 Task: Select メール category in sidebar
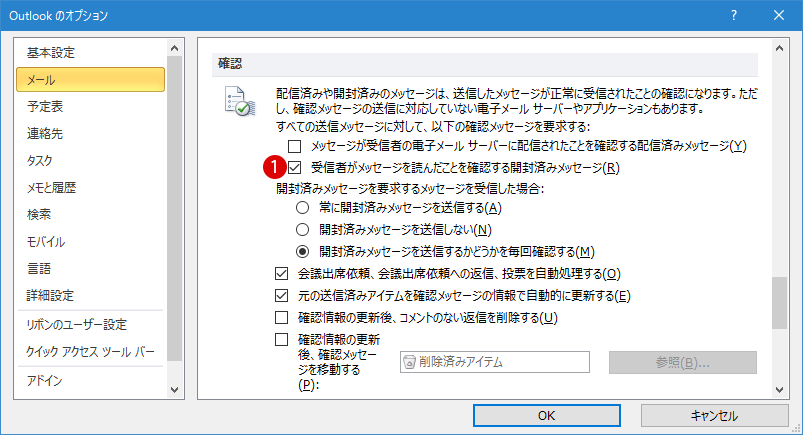[91, 79]
